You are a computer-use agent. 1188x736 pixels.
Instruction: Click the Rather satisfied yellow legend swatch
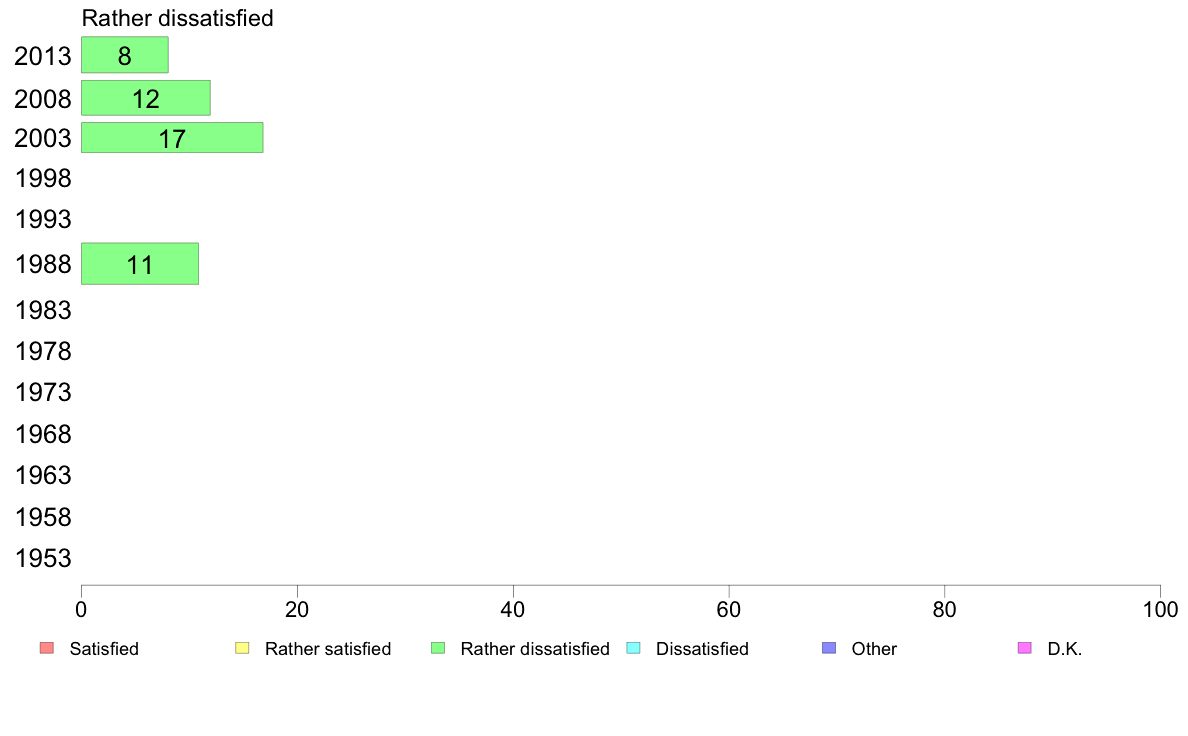[242, 648]
